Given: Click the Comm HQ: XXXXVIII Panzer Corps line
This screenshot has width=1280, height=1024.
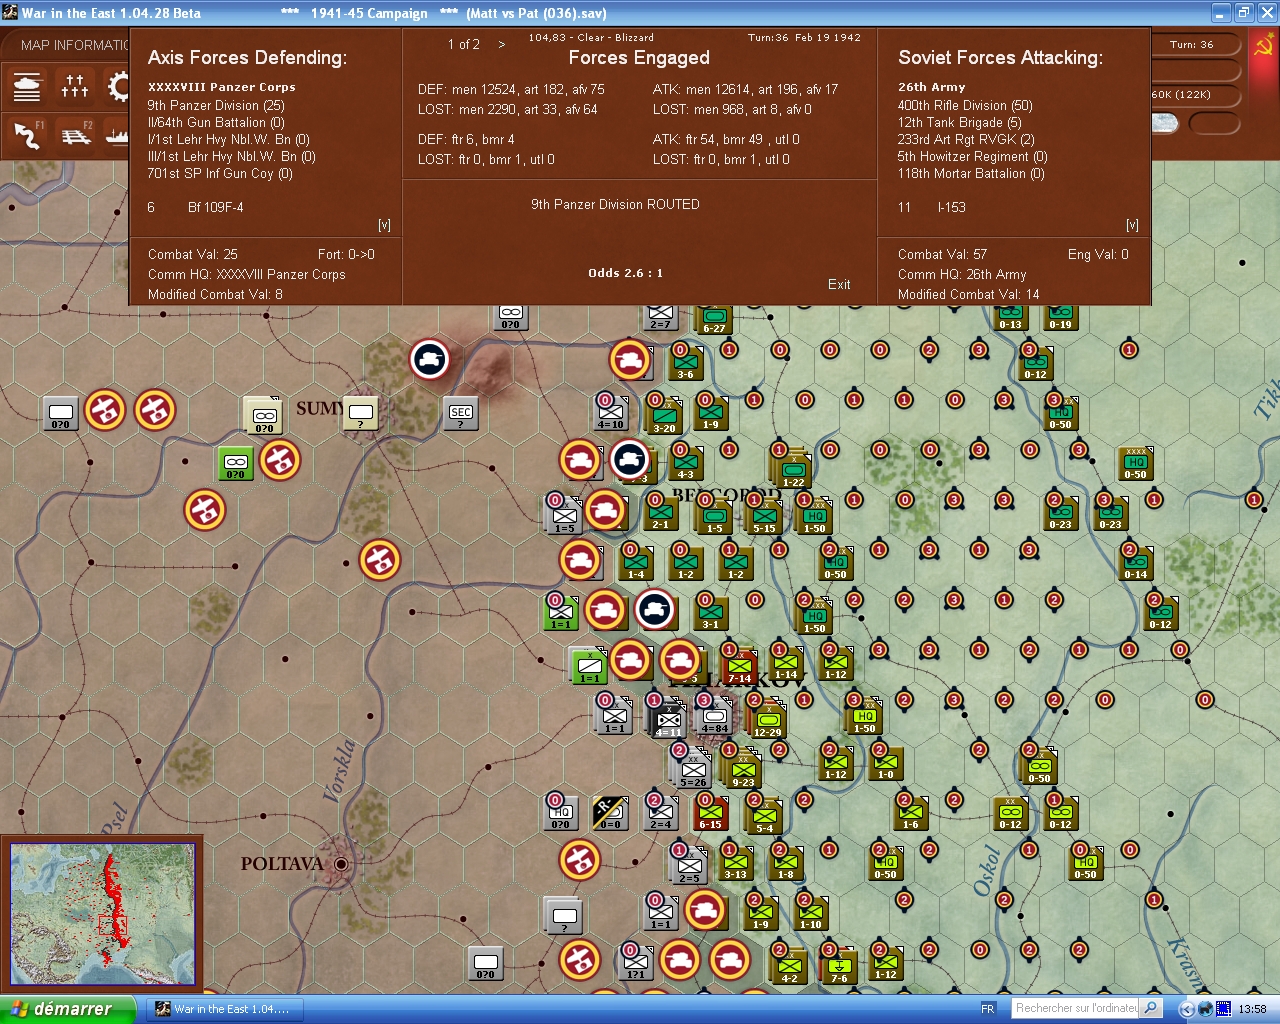Looking at the screenshot, I should coord(247,274).
